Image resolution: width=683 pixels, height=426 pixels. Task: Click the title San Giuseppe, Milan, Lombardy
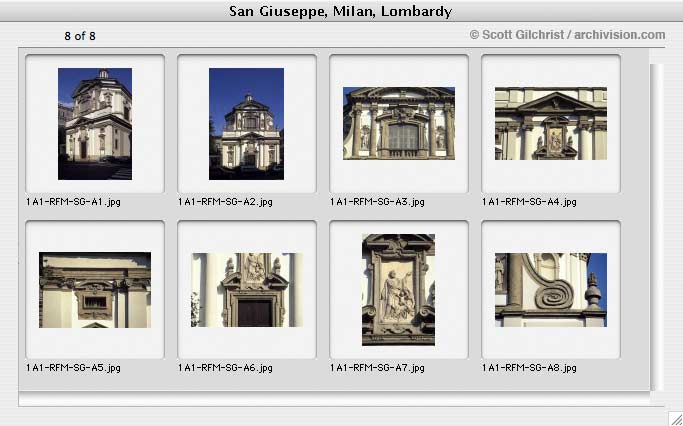[341, 11]
